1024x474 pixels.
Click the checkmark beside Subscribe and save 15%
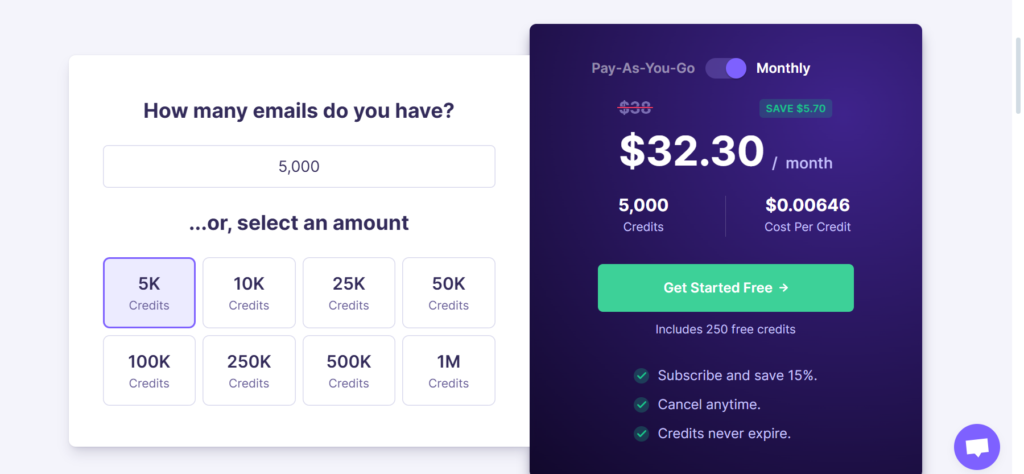point(641,375)
